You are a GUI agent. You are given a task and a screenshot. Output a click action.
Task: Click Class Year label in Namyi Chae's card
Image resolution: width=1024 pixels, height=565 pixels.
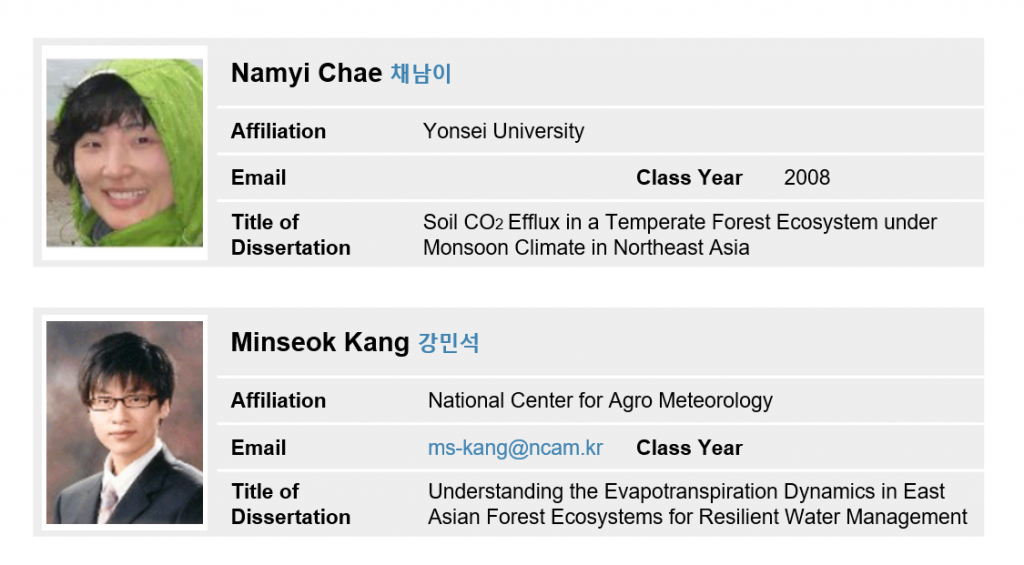pyautogui.click(x=689, y=178)
